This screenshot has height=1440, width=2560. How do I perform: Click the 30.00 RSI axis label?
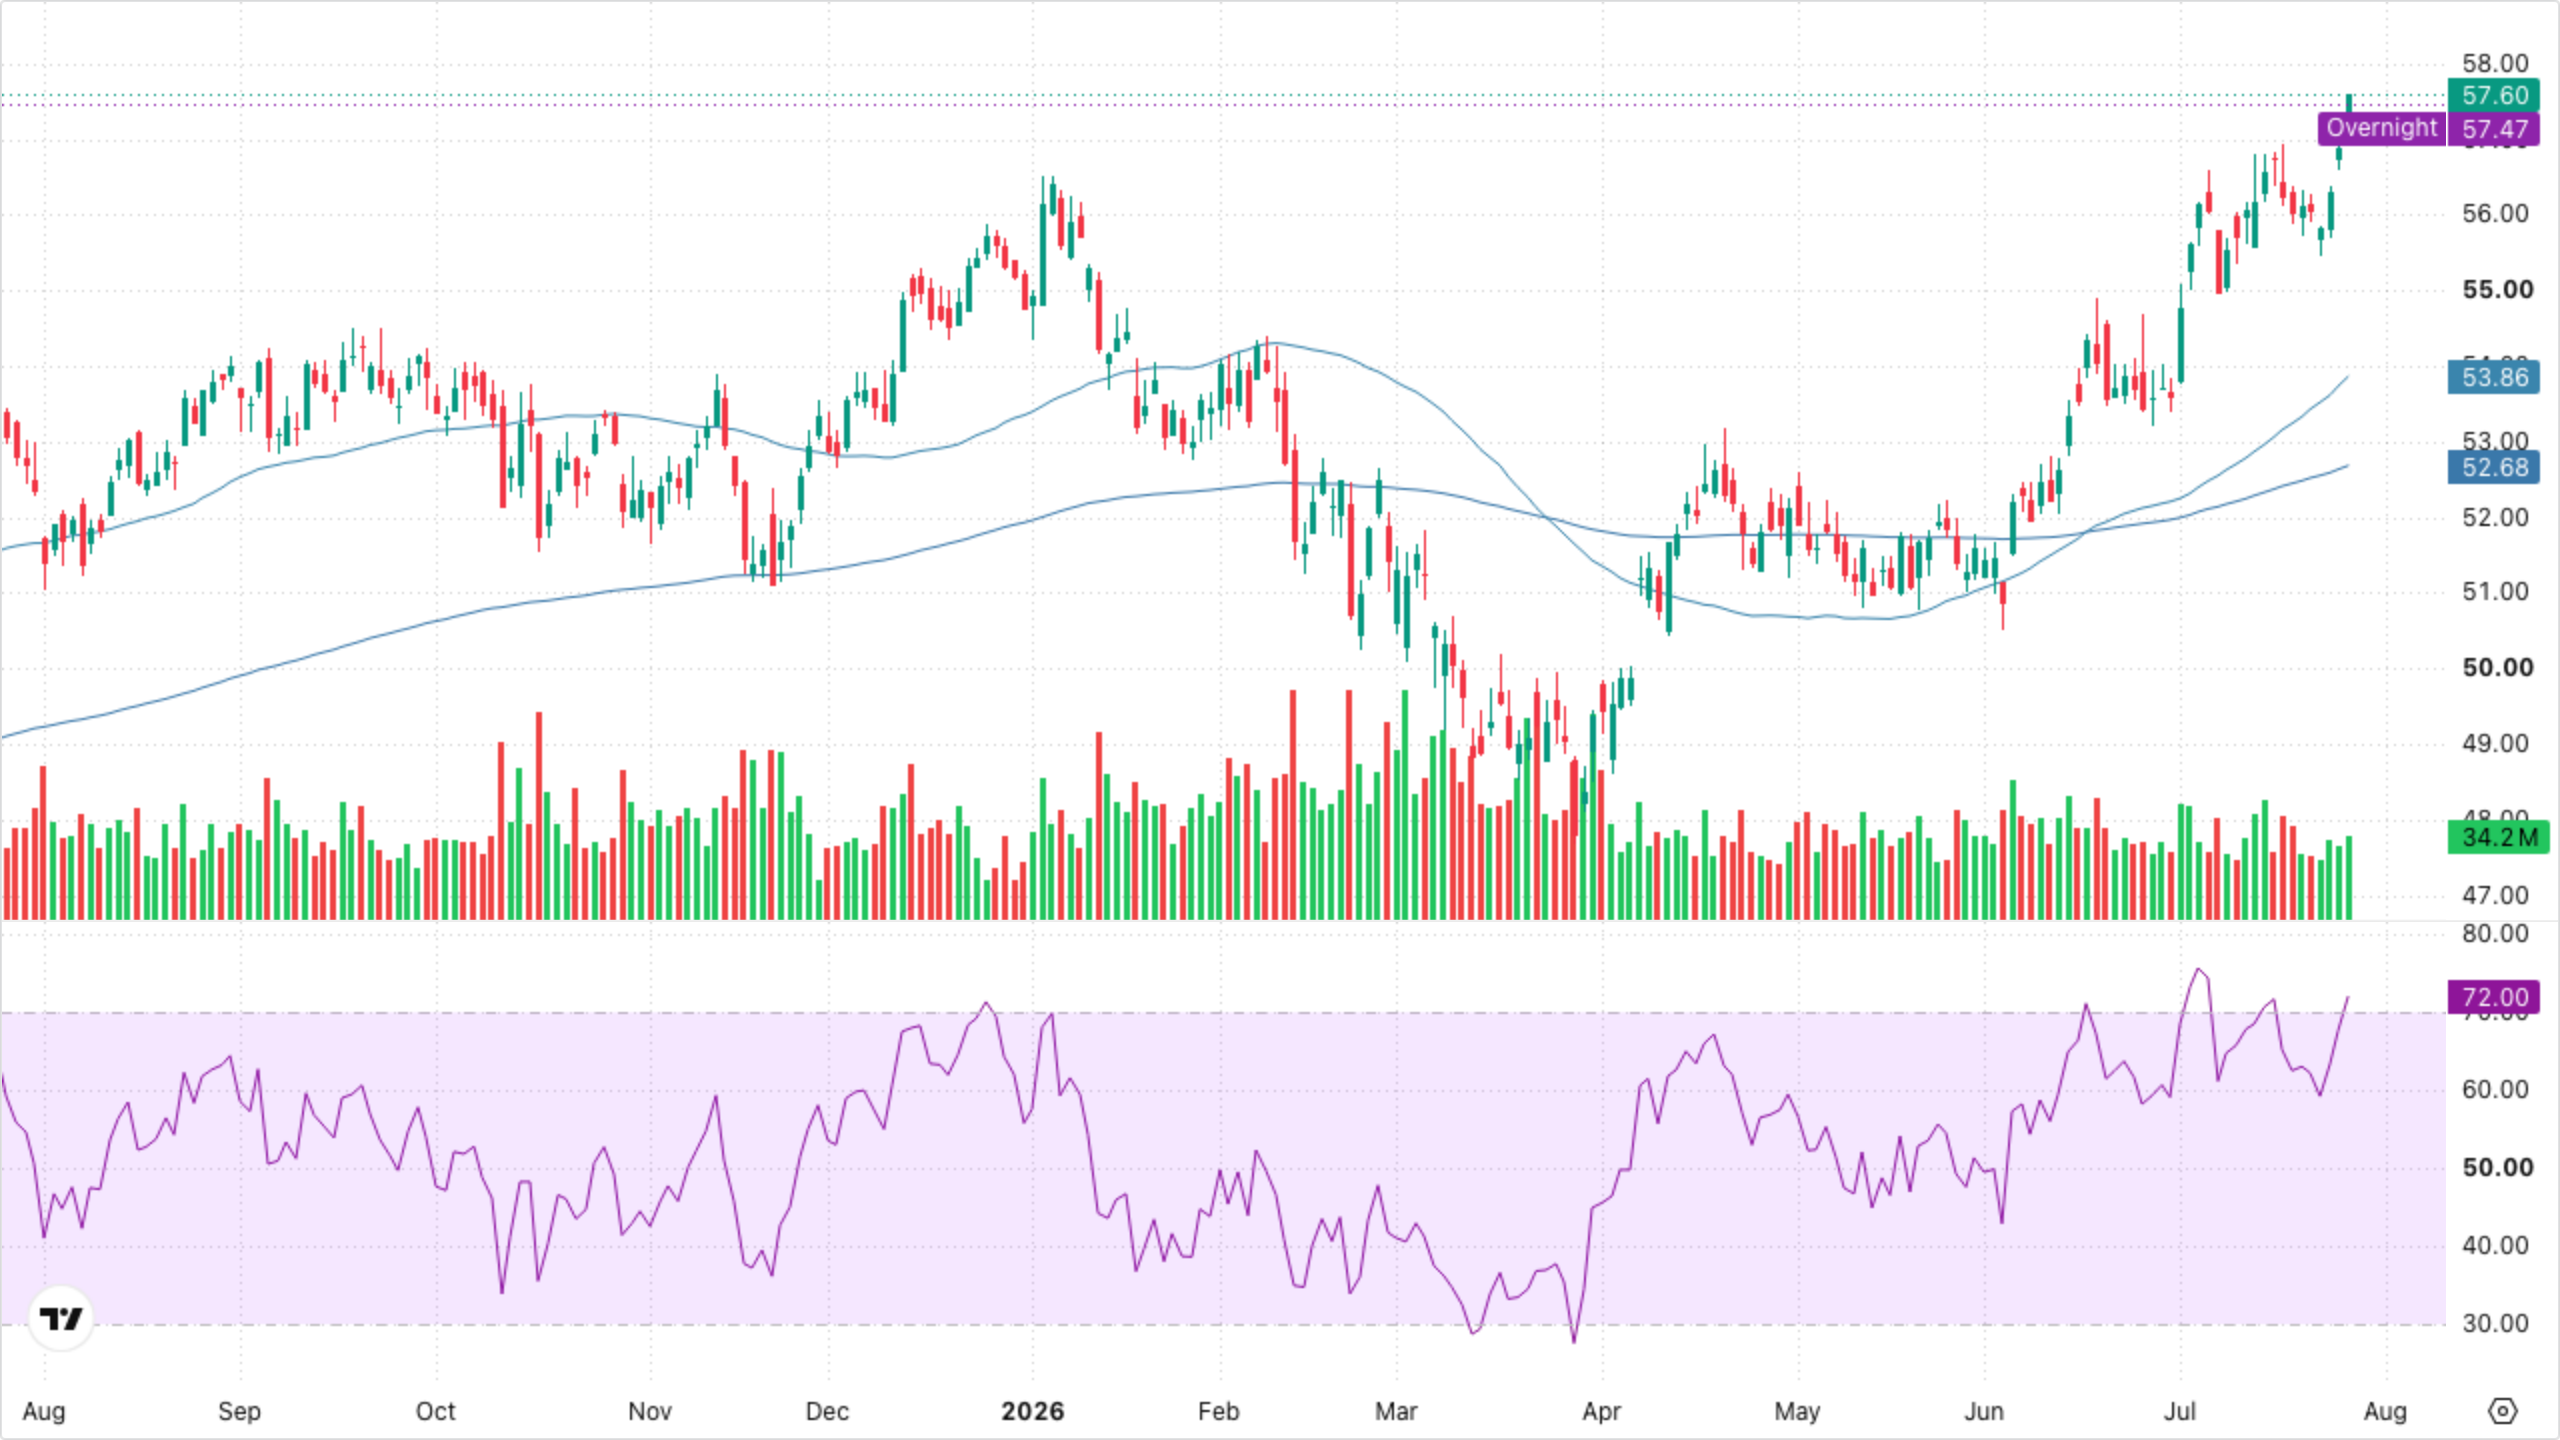[2495, 1323]
